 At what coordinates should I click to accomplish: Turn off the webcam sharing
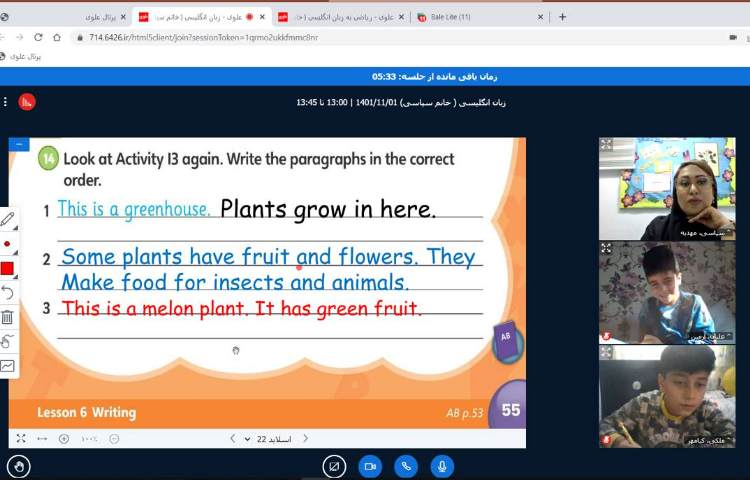click(369, 466)
